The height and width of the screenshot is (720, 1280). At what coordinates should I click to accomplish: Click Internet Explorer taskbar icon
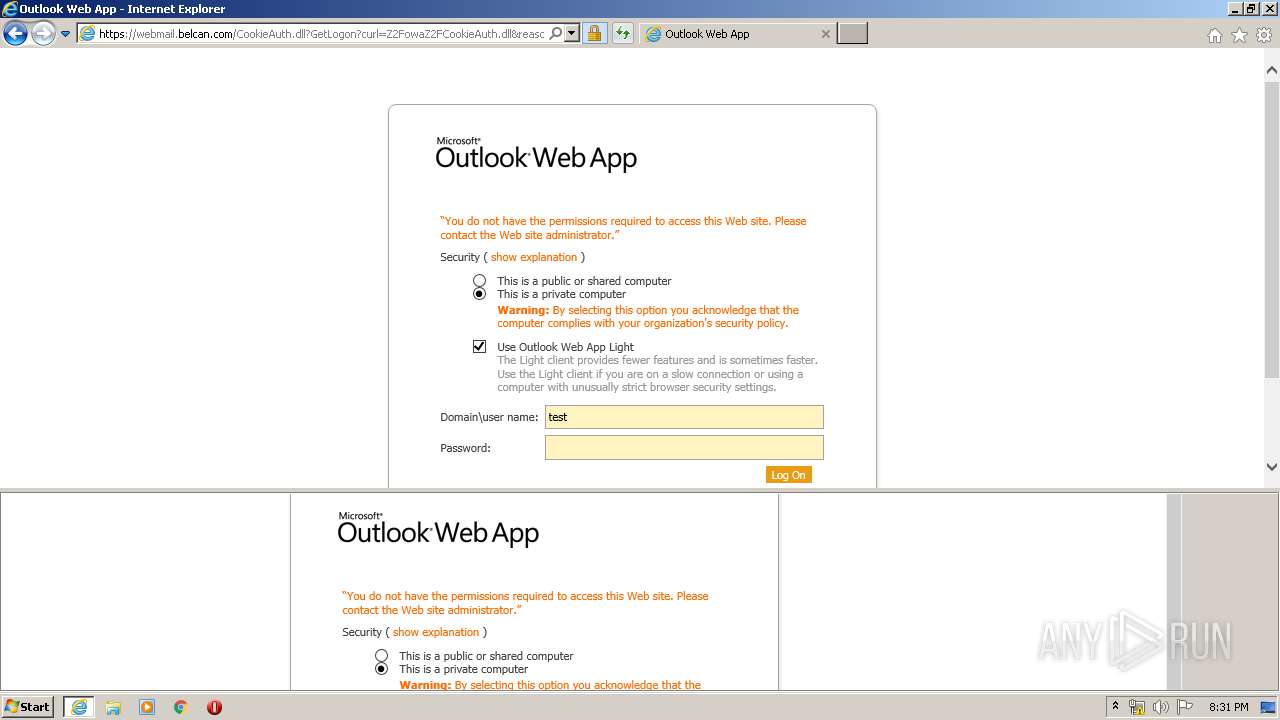(79, 707)
